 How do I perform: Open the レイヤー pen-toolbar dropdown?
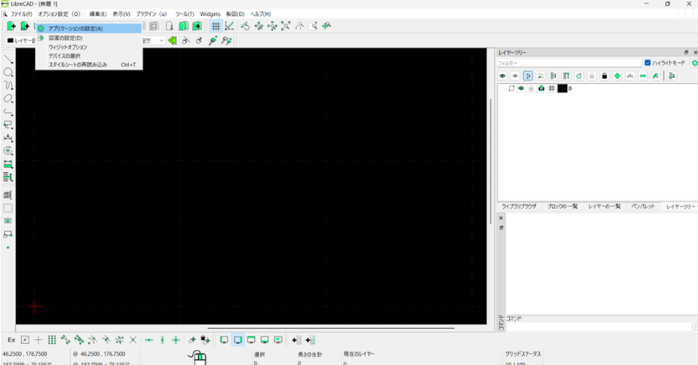(20, 41)
